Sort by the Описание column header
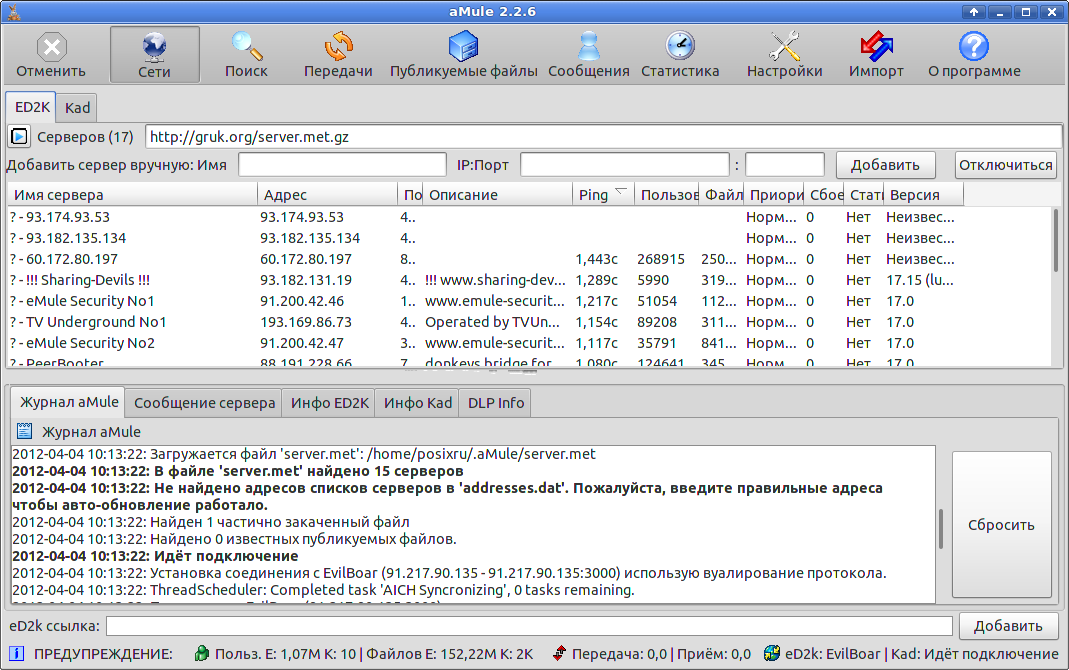This screenshot has width=1069, height=670. (497, 195)
